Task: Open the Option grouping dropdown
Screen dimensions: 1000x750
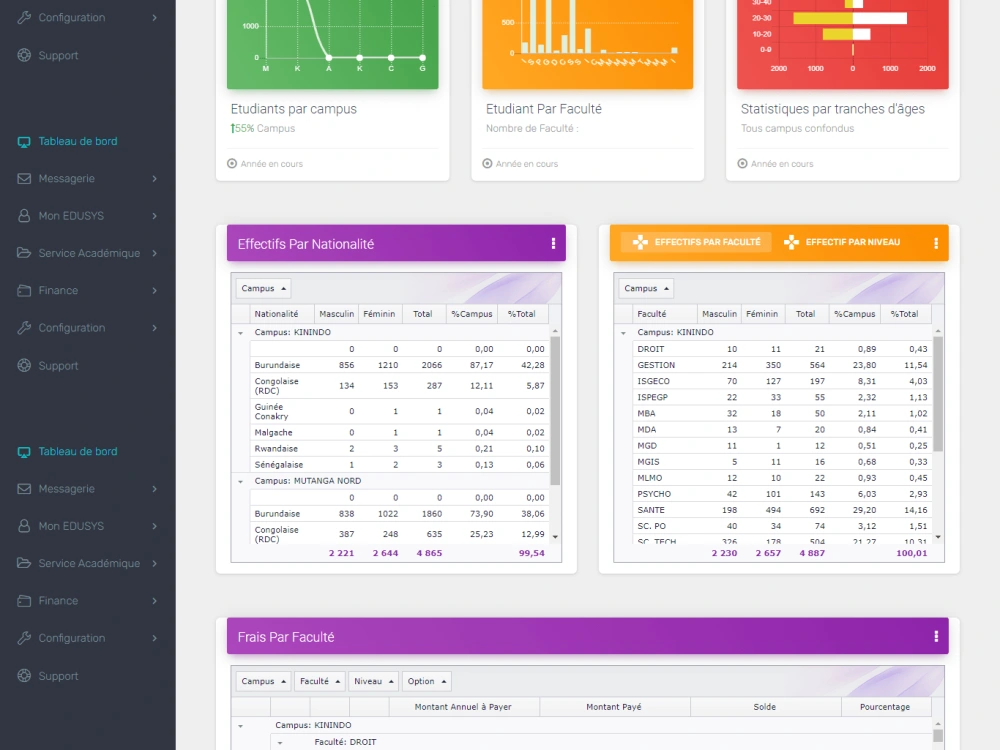Action: click(427, 681)
